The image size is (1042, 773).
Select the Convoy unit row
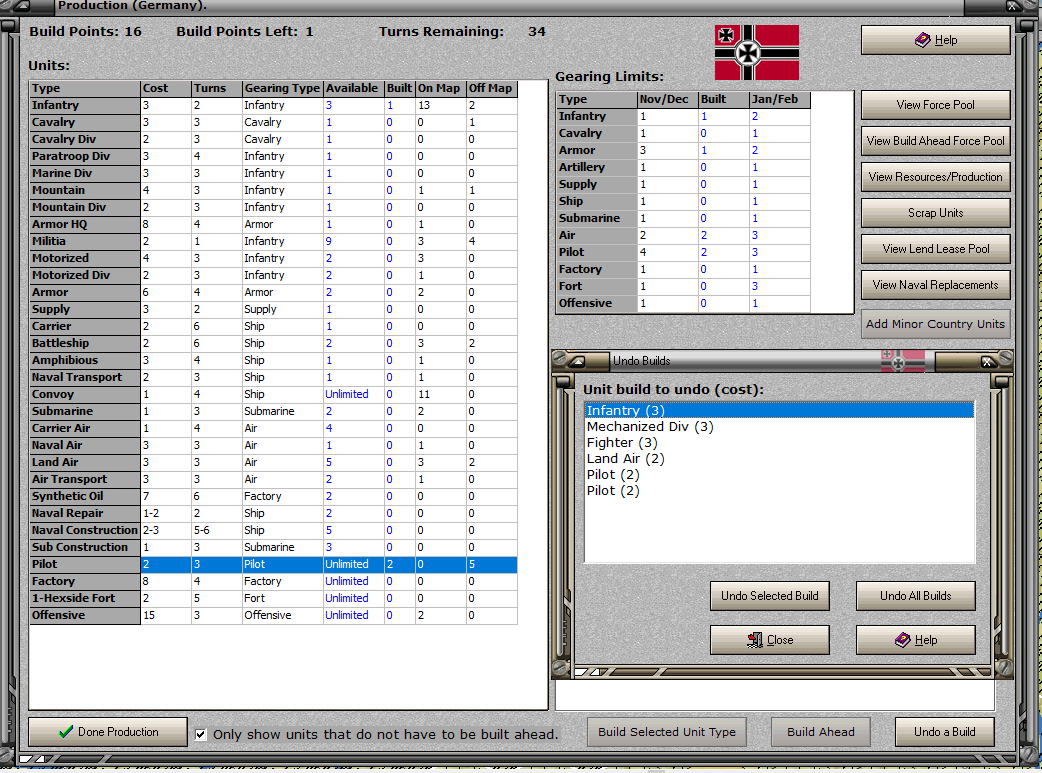(x=273, y=394)
